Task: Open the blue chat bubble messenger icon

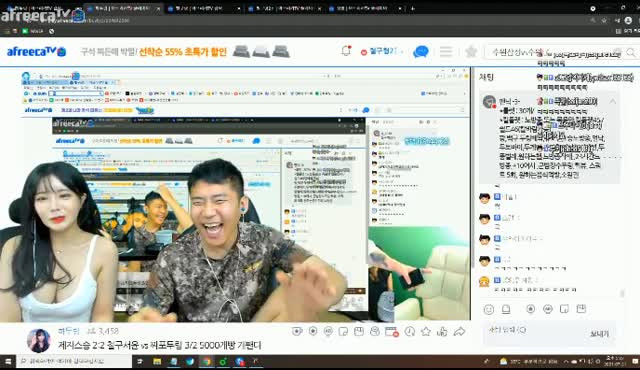Action: coord(421,52)
